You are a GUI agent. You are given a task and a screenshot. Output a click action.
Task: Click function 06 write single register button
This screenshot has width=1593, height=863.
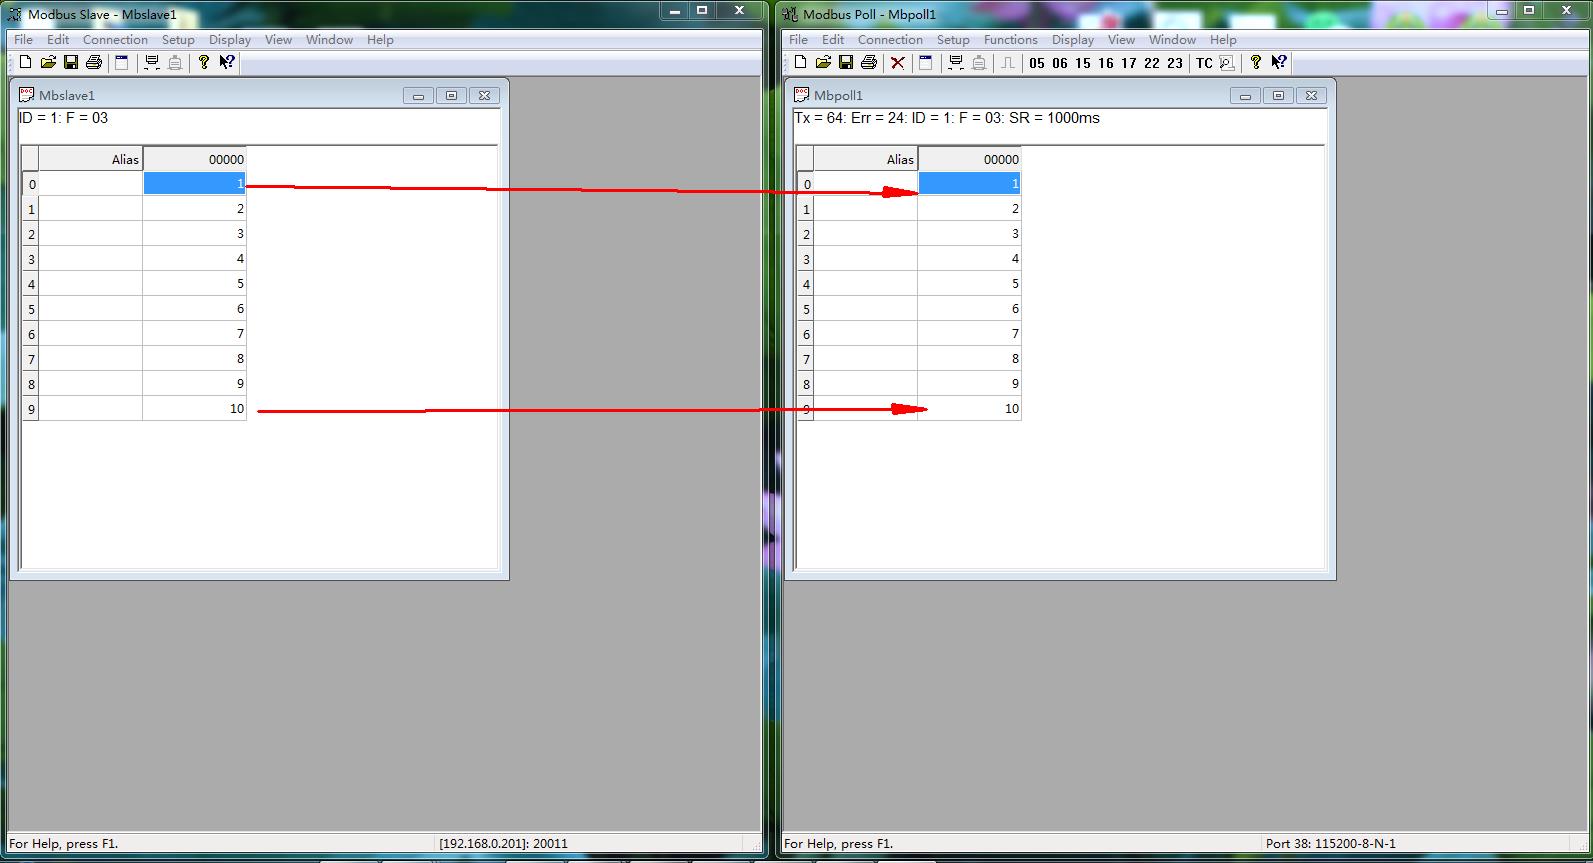coord(1060,63)
